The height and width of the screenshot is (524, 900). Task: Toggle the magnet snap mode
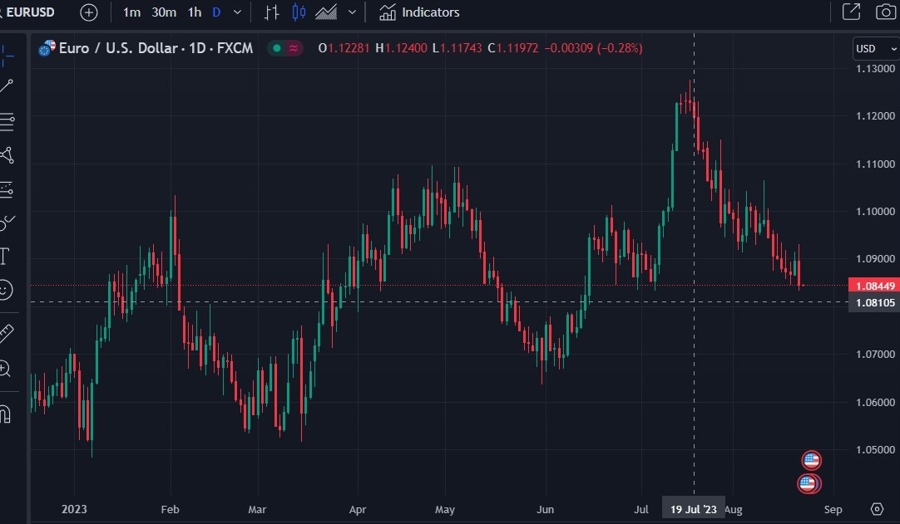click(5, 414)
